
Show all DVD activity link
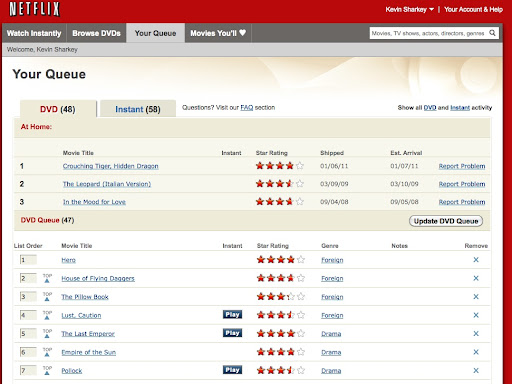pyautogui.click(x=430, y=108)
